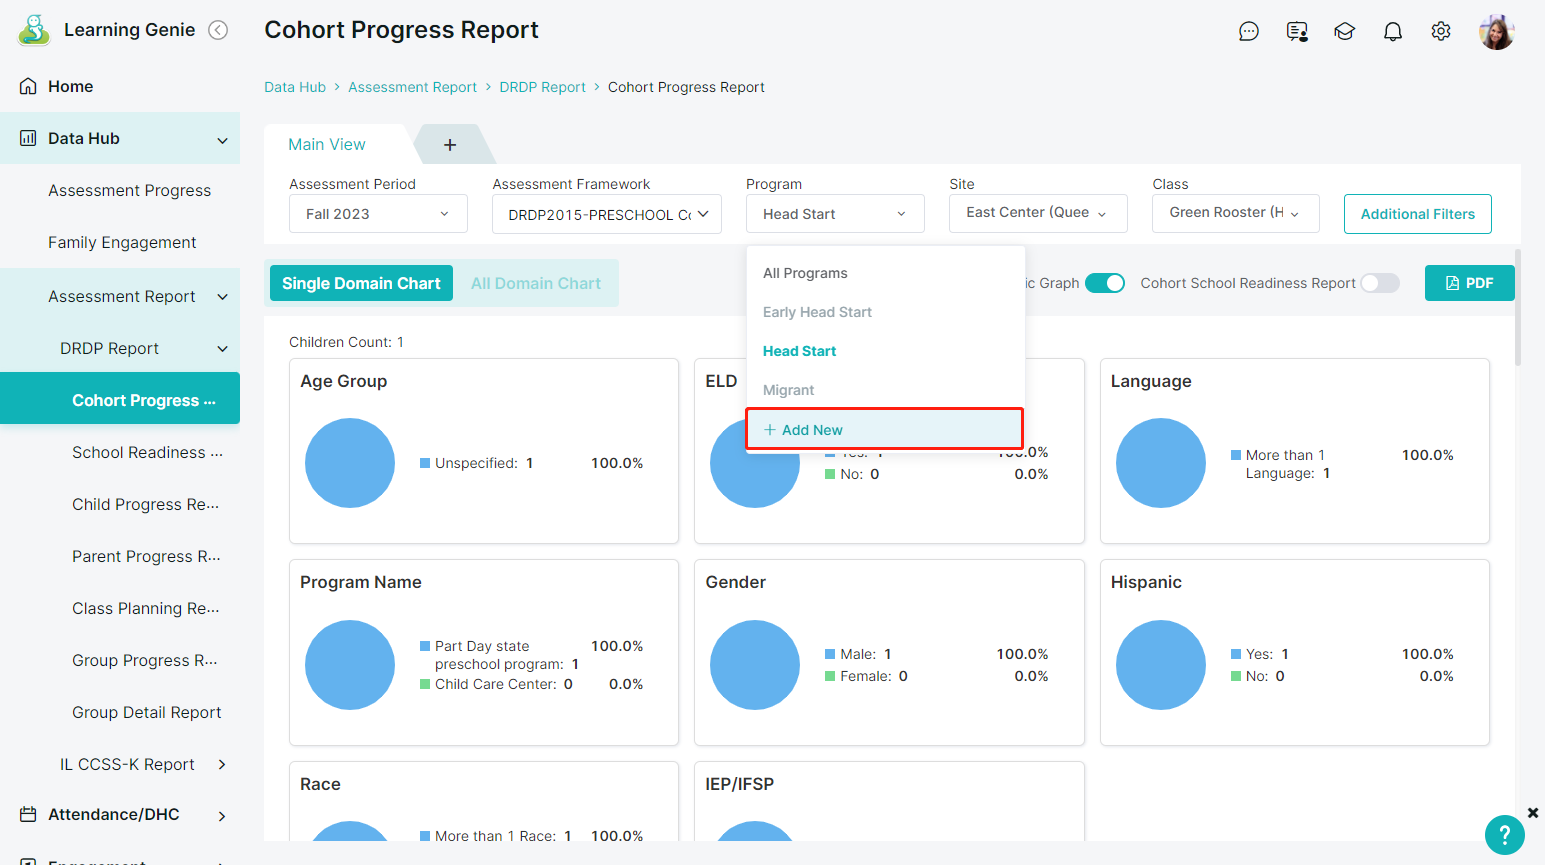Click the blue Age Group pie chart
The height and width of the screenshot is (865, 1545).
[x=350, y=463]
